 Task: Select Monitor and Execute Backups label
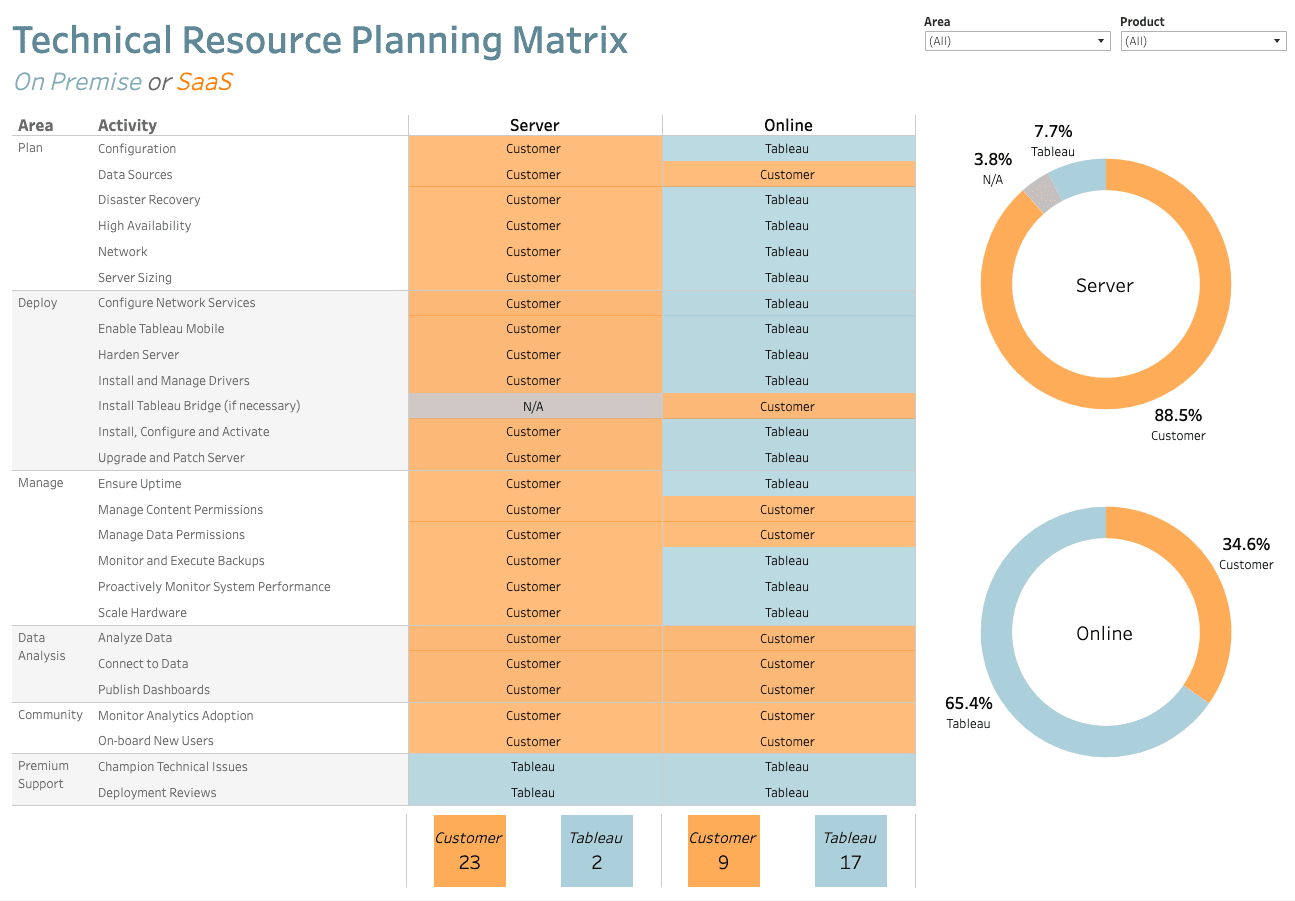(181, 561)
